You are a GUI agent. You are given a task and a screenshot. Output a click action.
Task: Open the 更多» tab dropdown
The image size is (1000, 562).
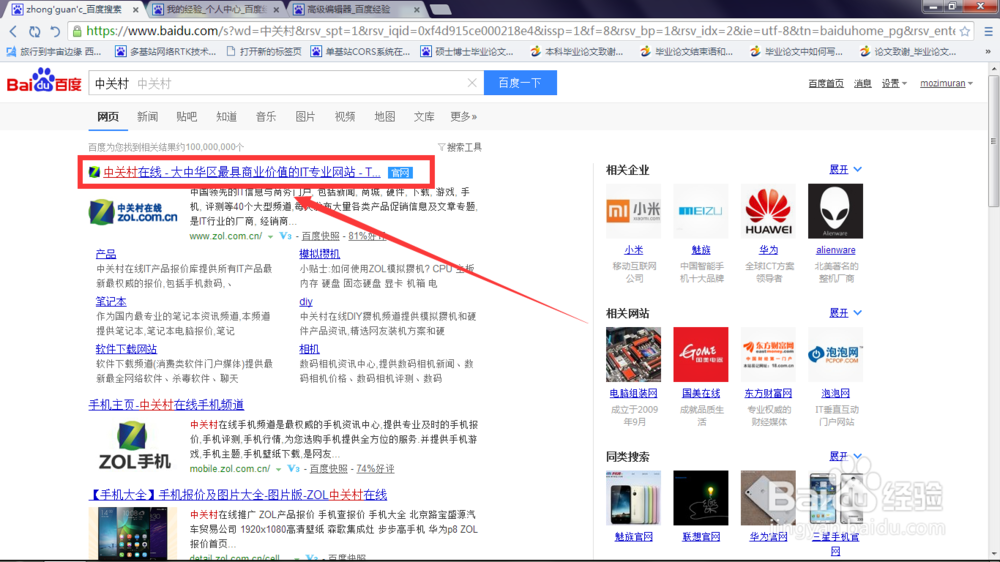pos(464,117)
